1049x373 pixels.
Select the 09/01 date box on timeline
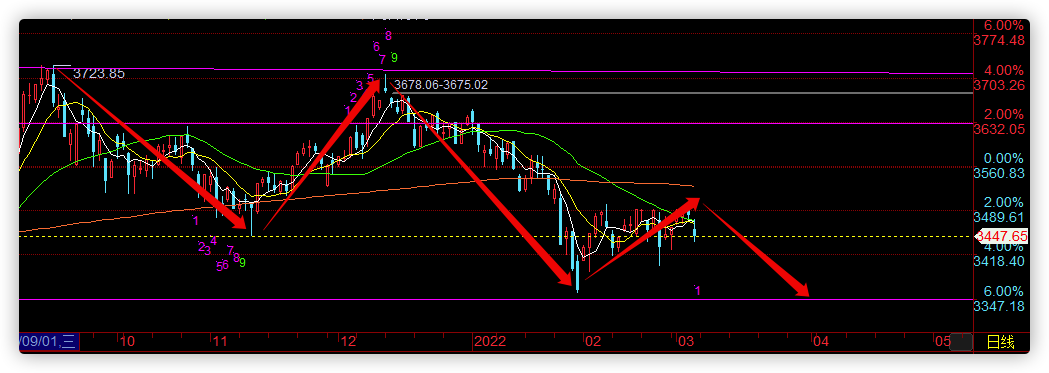[49, 342]
